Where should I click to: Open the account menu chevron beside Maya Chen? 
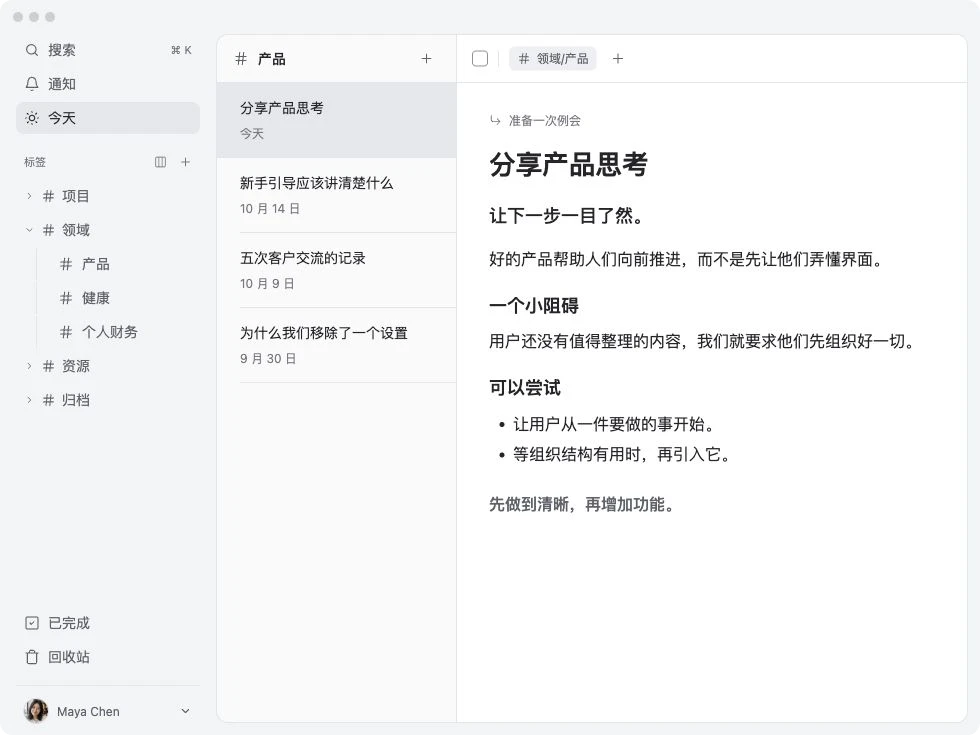186,711
